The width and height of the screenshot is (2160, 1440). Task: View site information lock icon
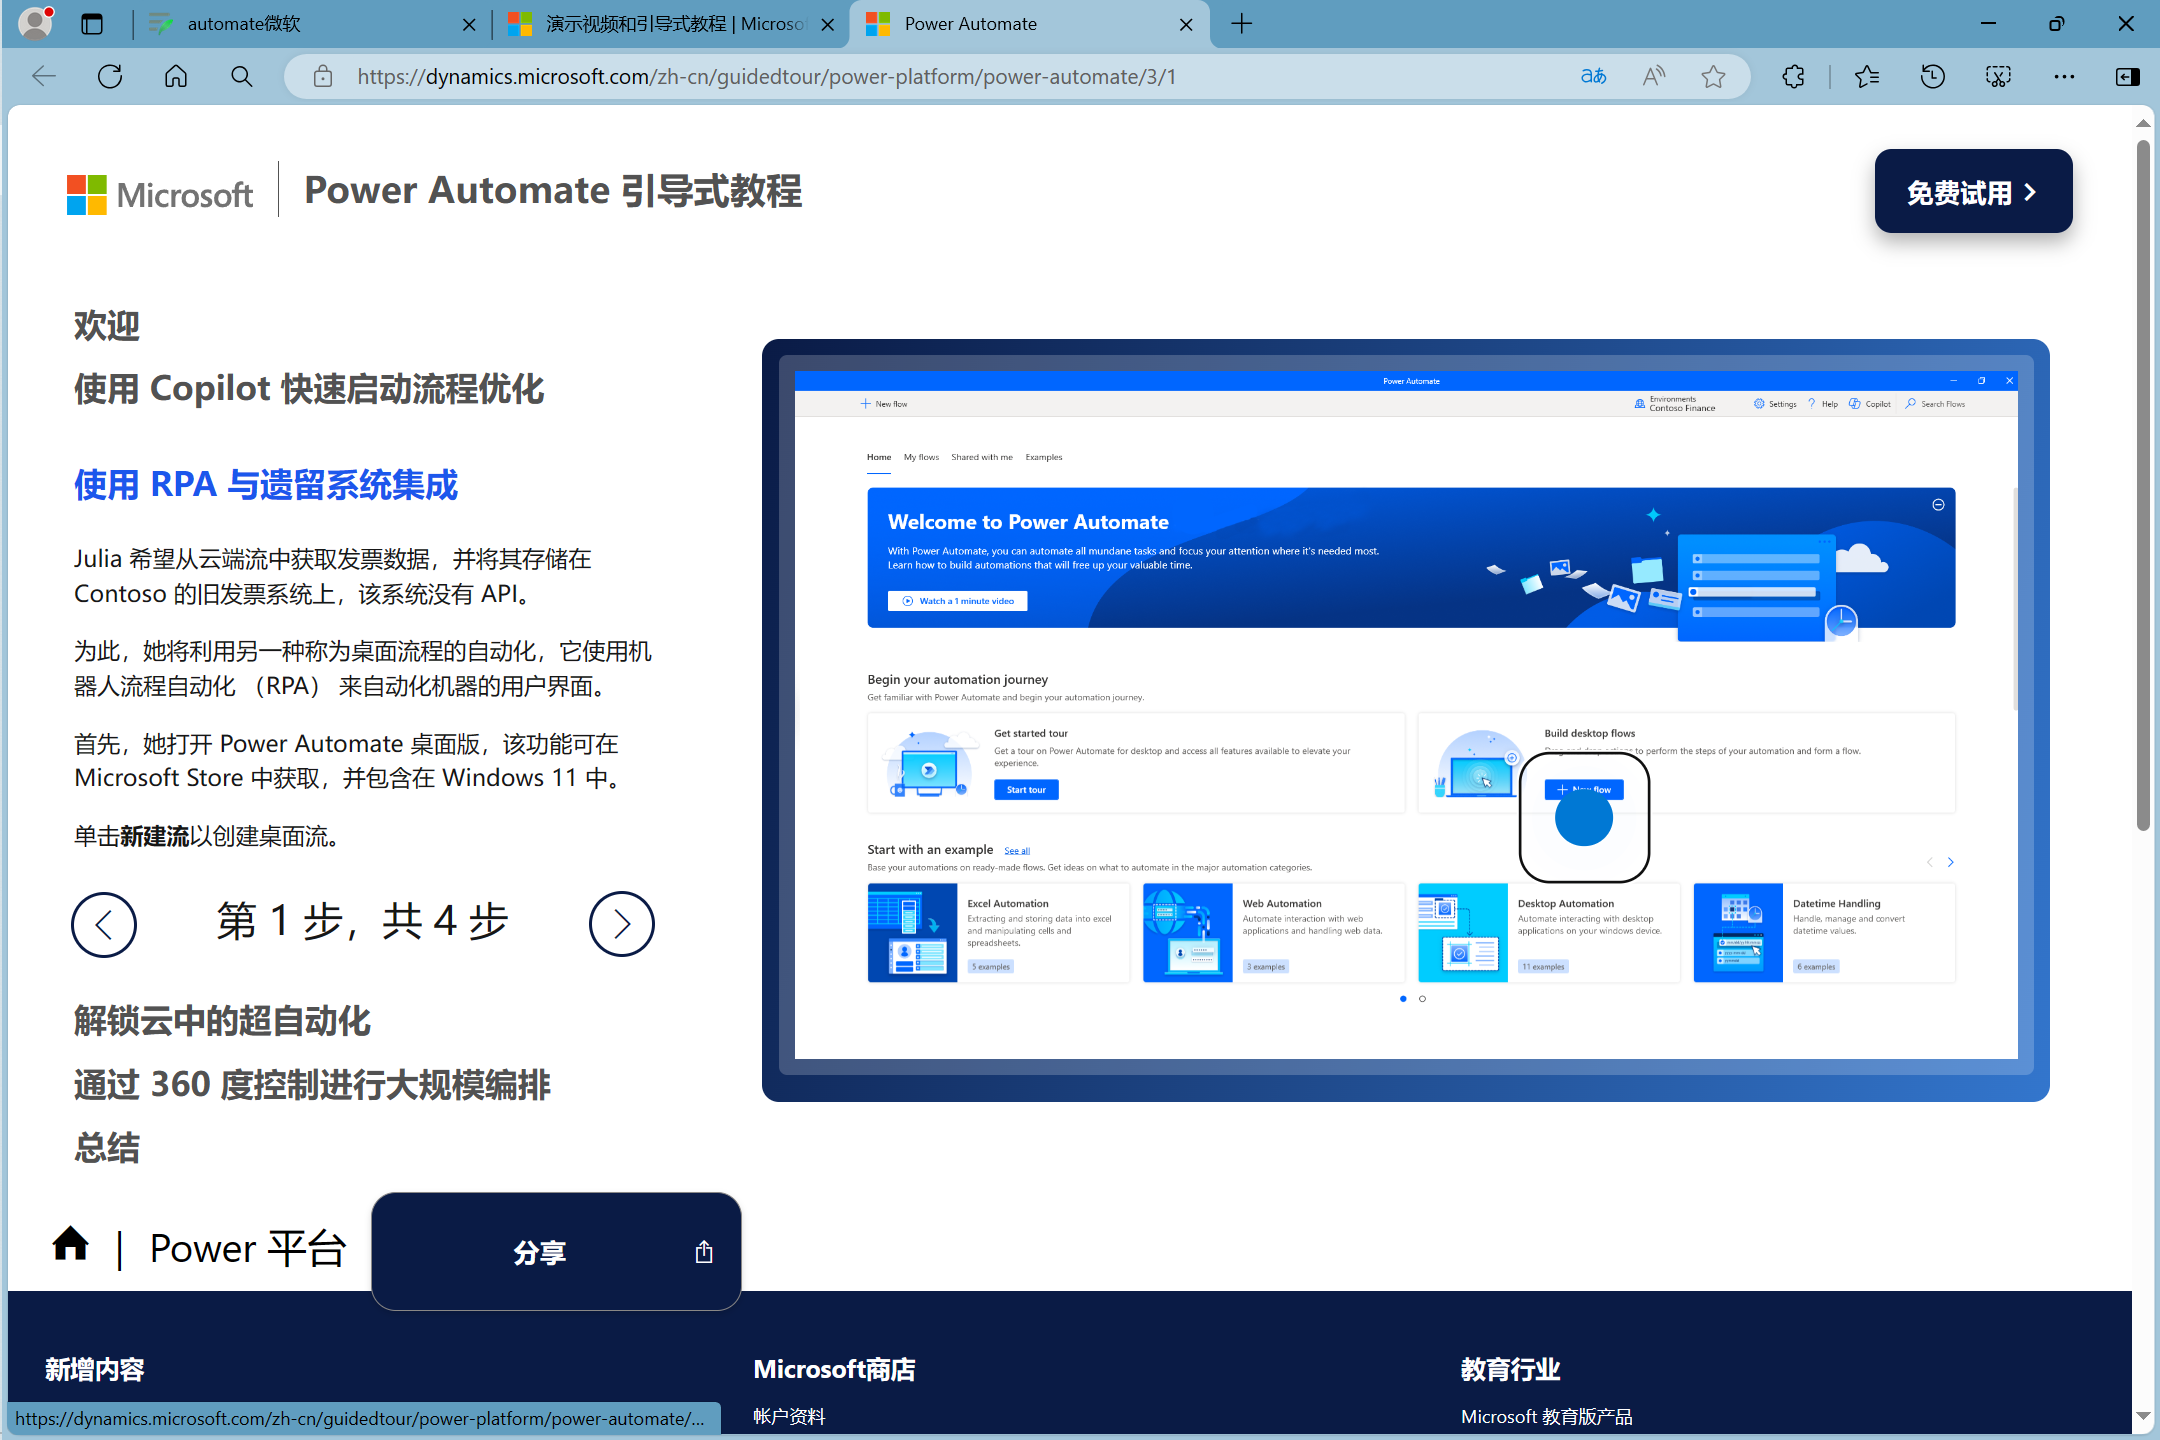322,77
